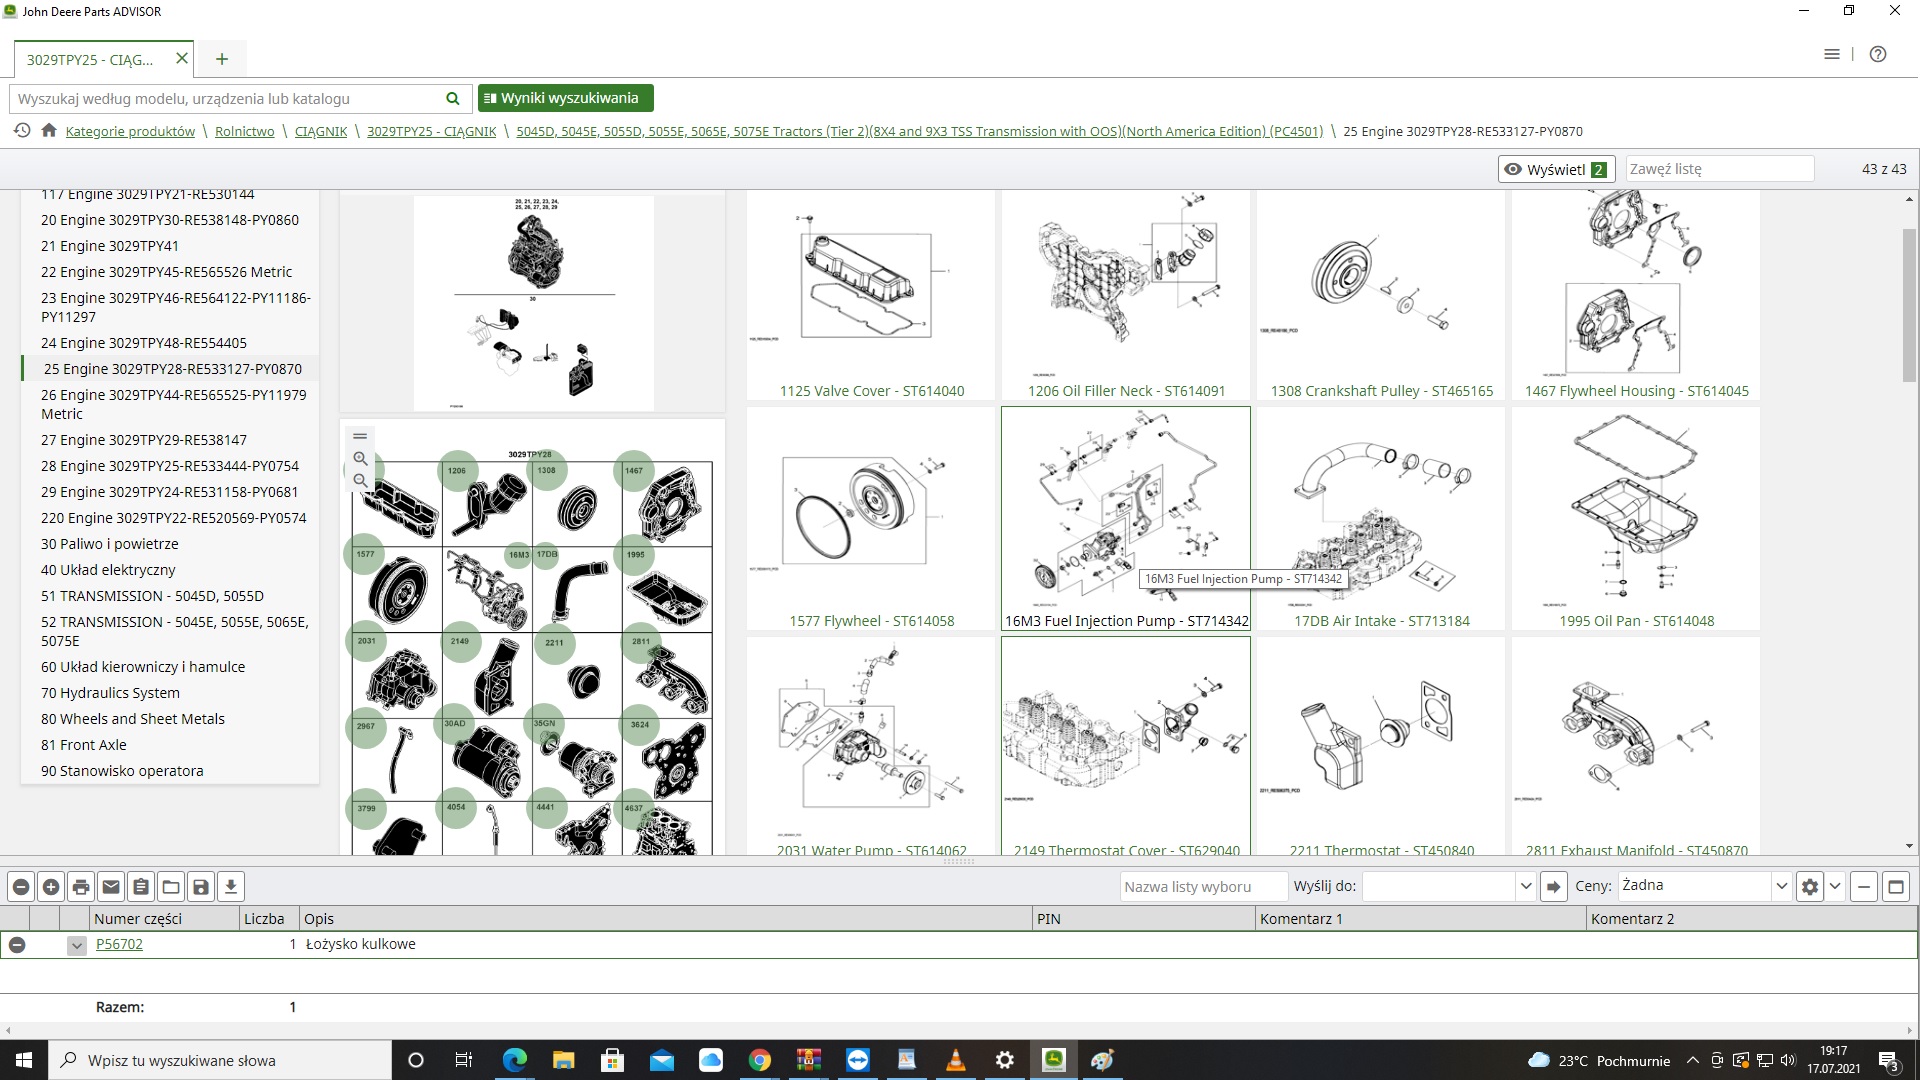Click the 2149 hotspot on the engine diagram

[x=460, y=641]
